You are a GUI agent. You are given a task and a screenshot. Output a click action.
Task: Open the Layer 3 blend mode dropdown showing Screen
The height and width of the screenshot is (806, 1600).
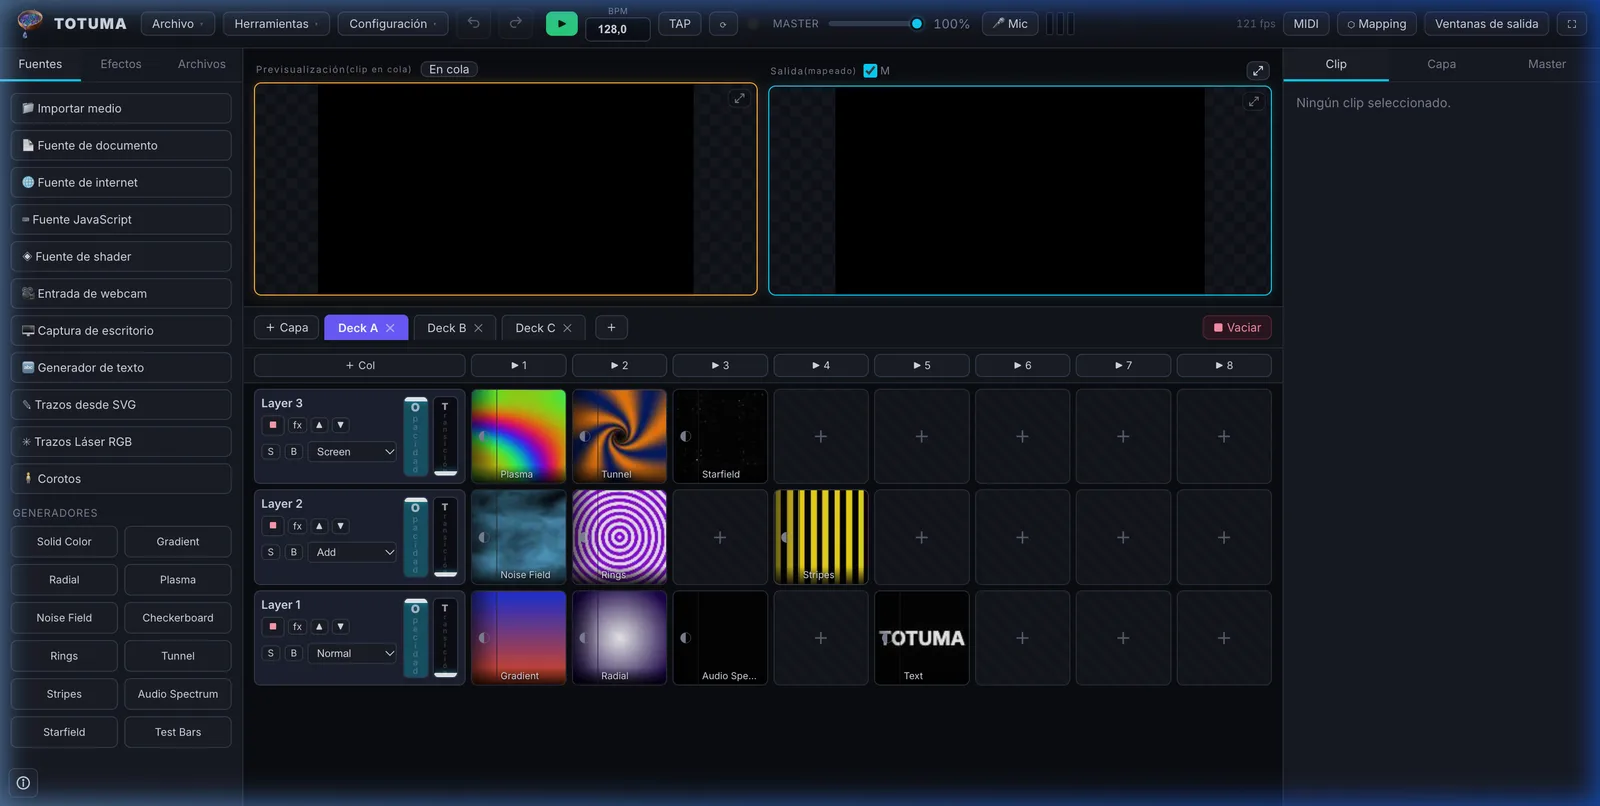click(354, 452)
